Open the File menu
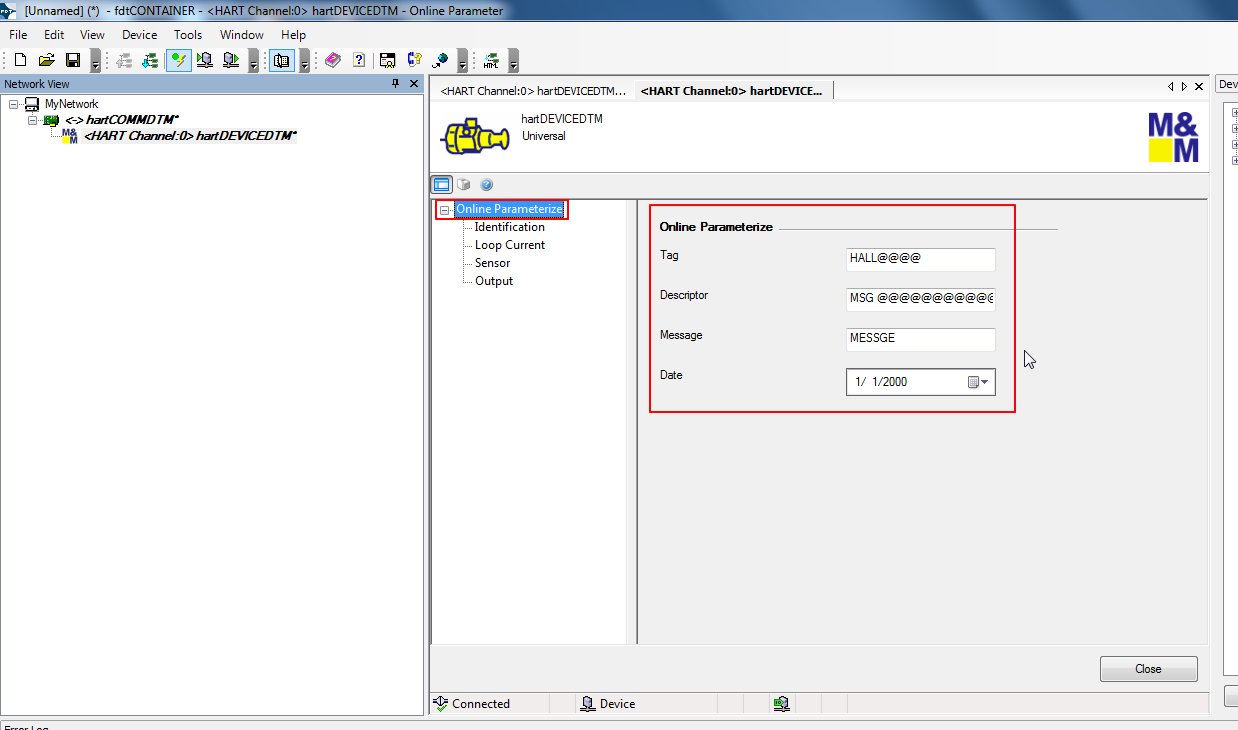The height and width of the screenshot is (730, 1238). coord(18,35)
